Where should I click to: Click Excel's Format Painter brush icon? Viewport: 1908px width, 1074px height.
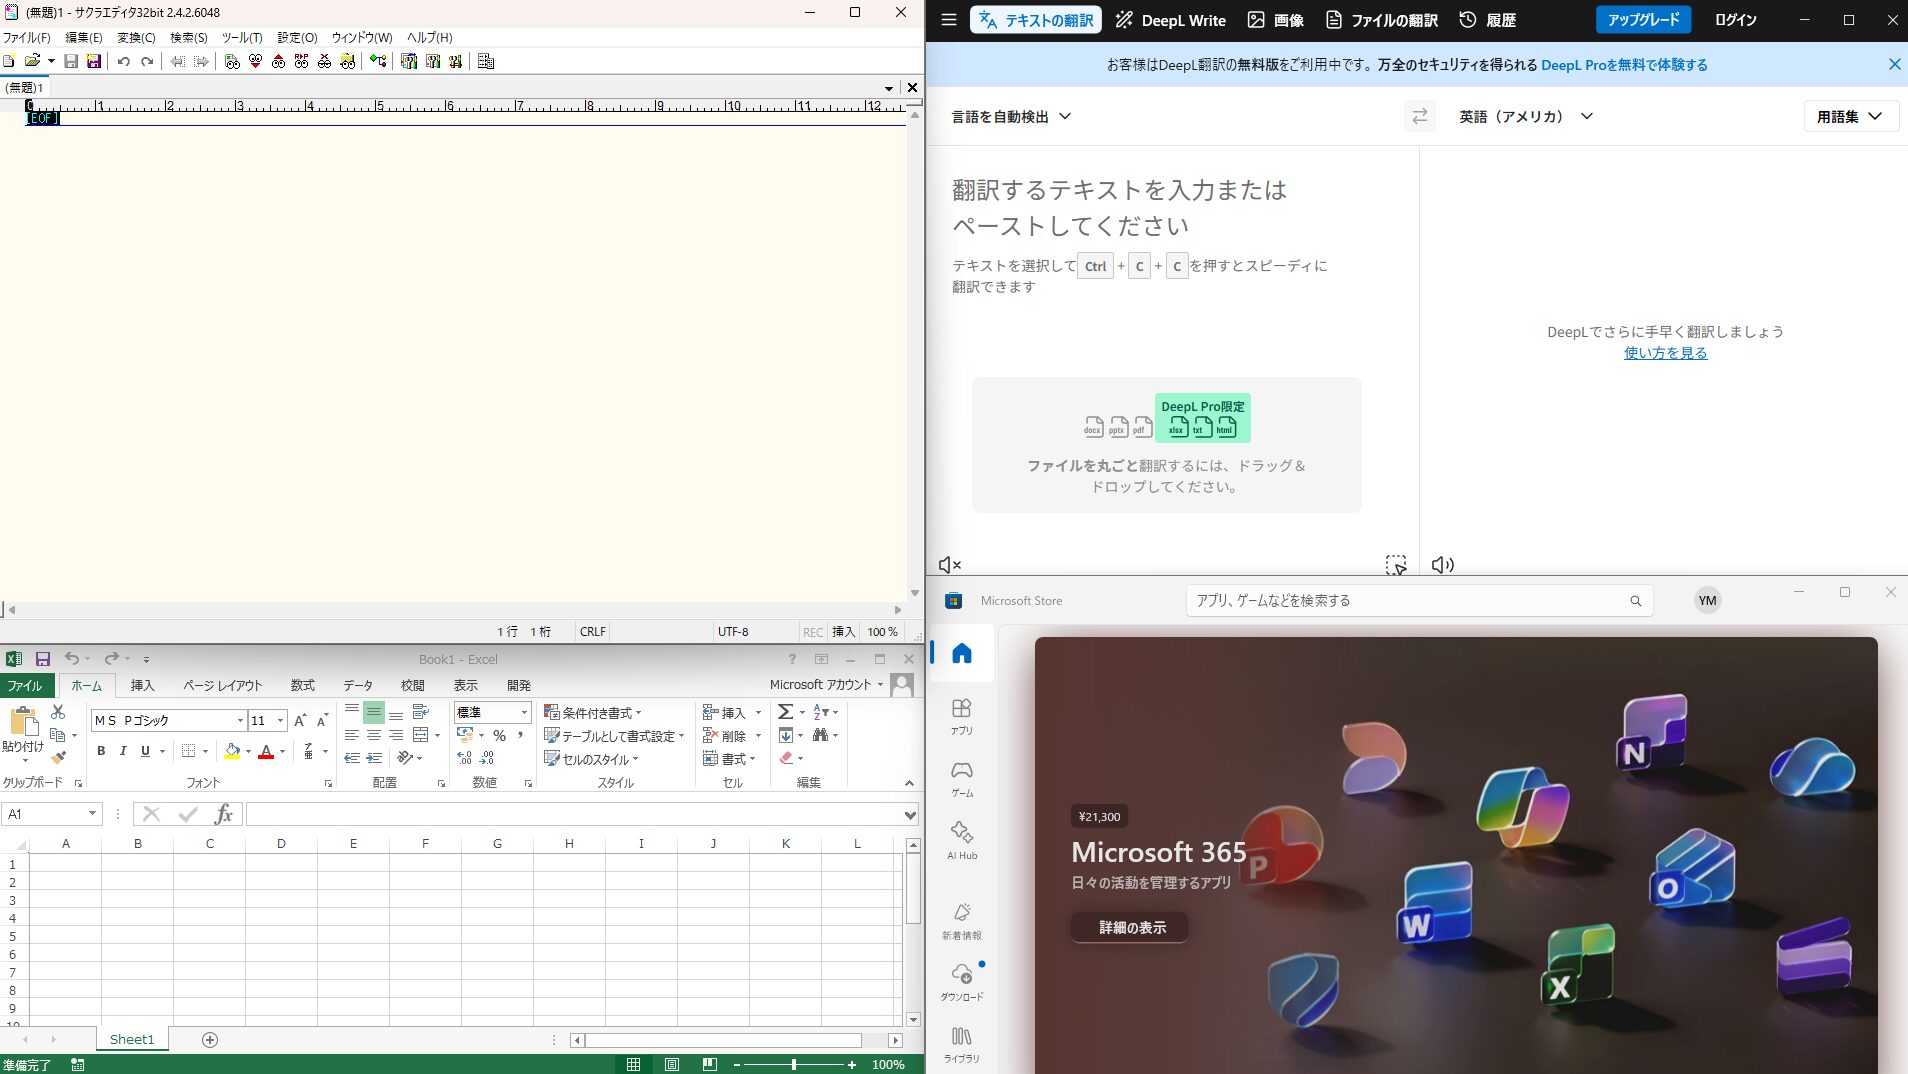58,757
